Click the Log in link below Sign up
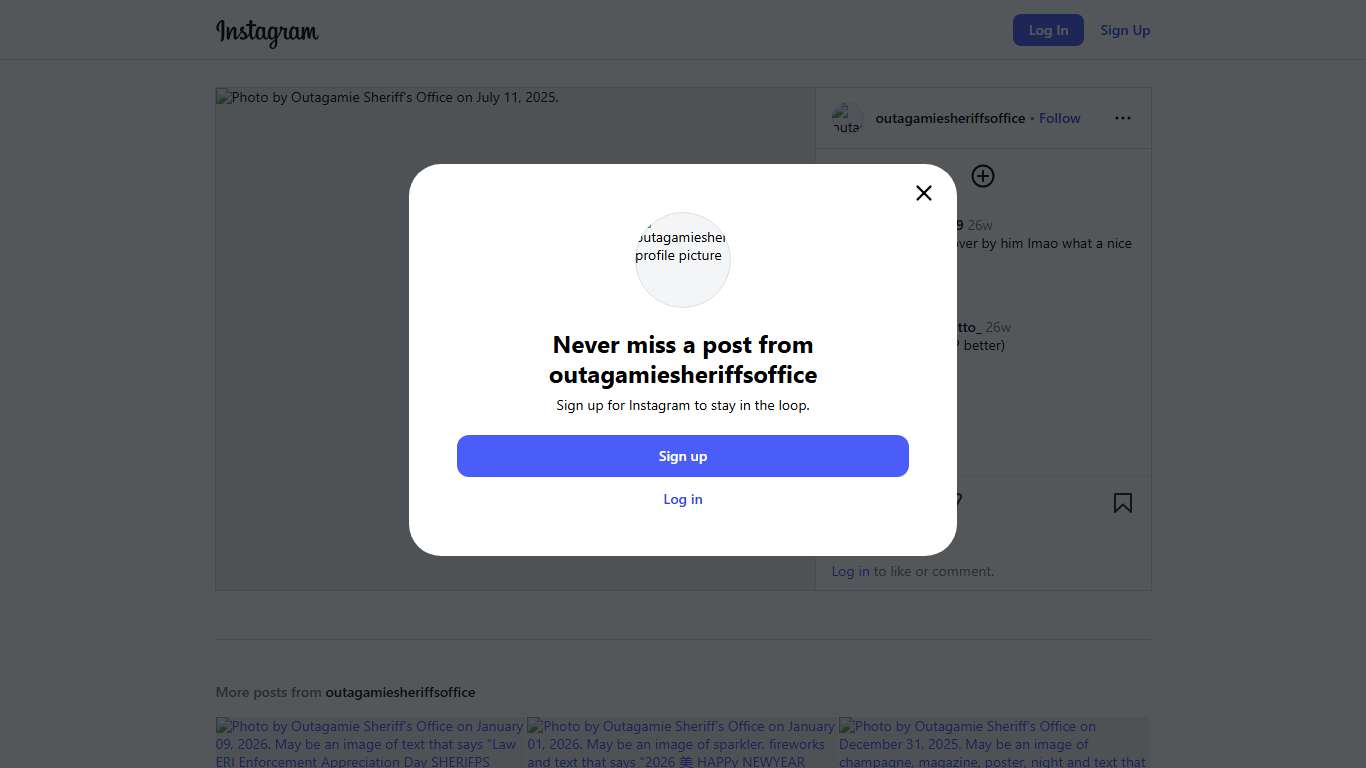This screenshot has height=768, width=1366. point(683,499)
